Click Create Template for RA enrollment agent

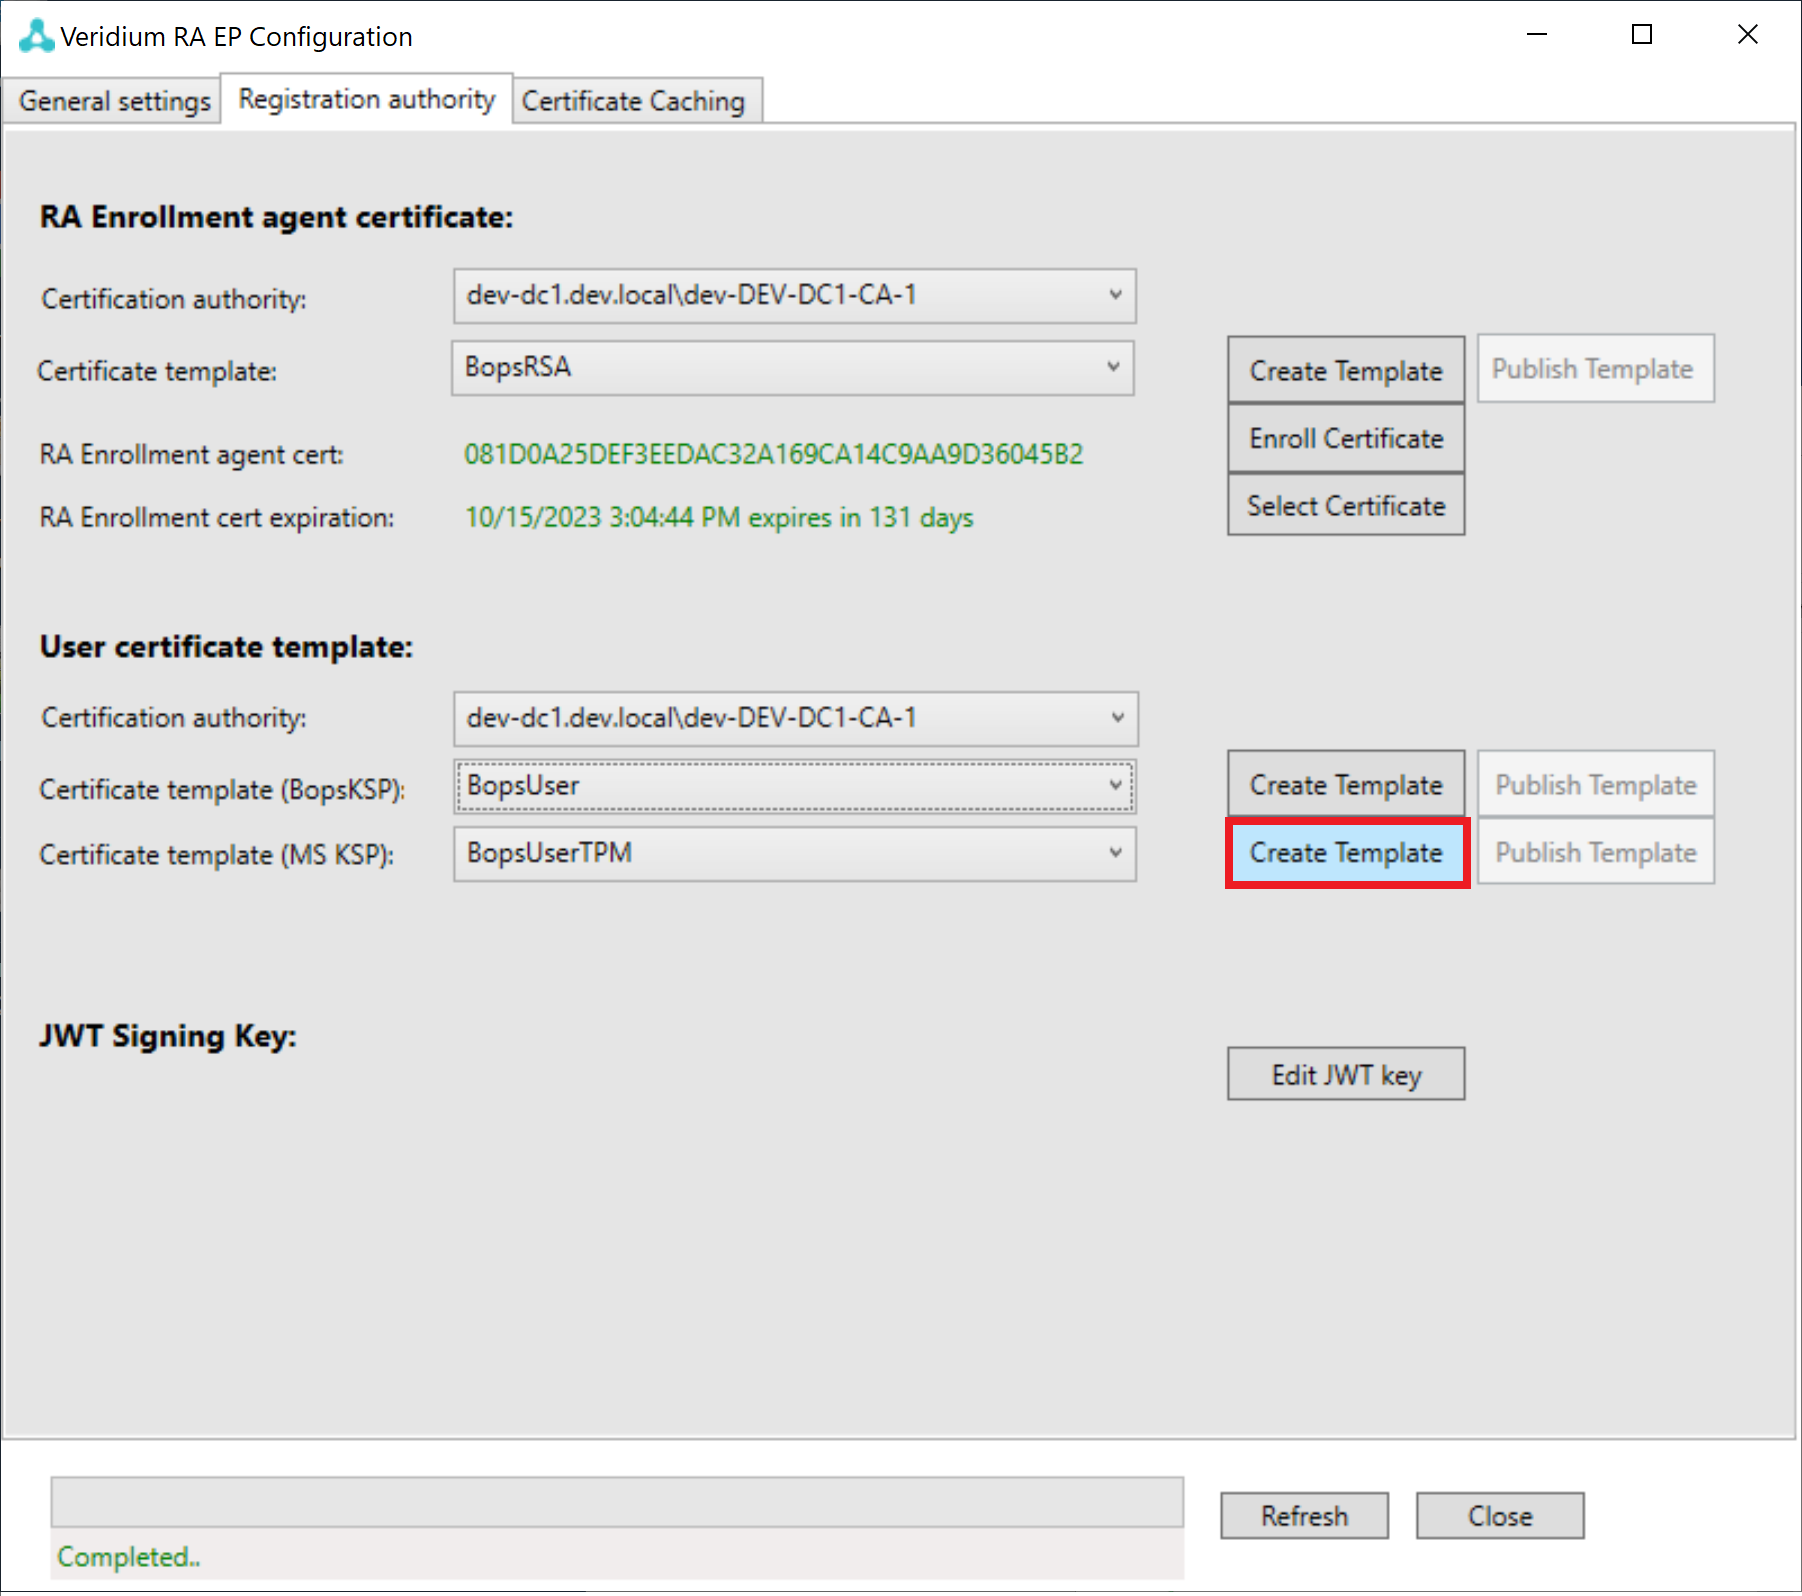[1345, 370]
